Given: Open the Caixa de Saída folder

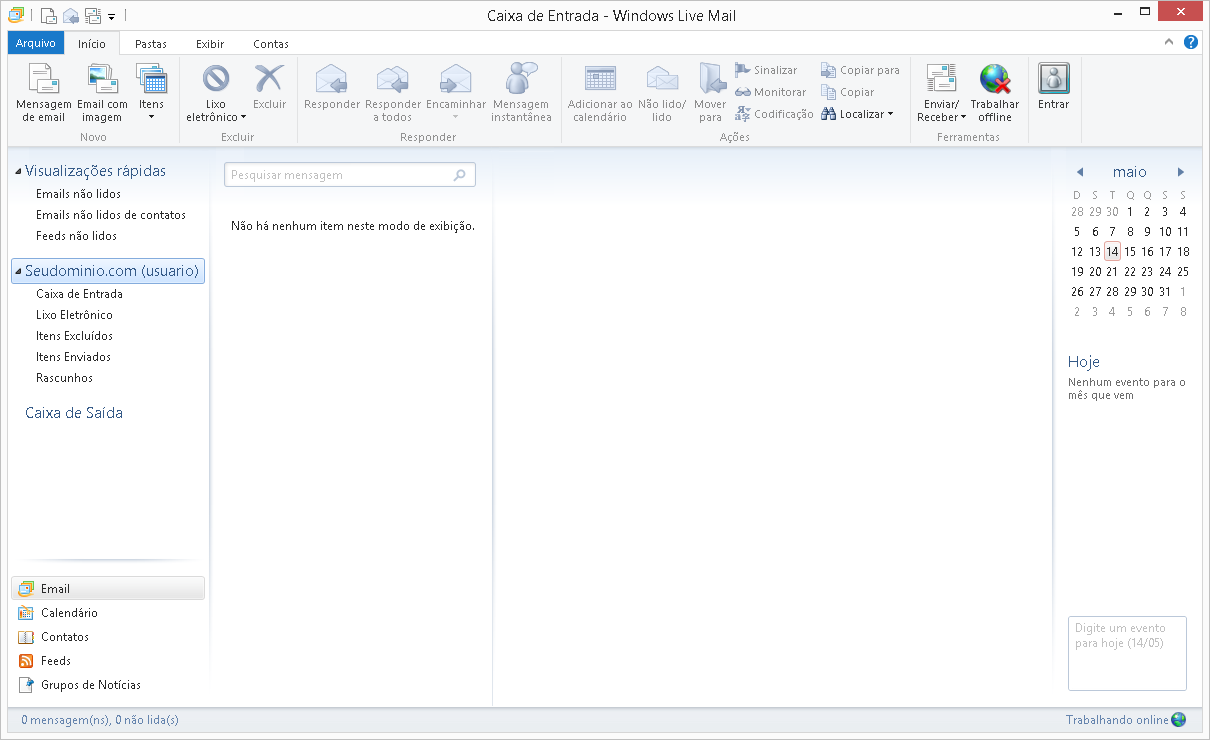Looking at the screenshot, I should coord(74,413).
